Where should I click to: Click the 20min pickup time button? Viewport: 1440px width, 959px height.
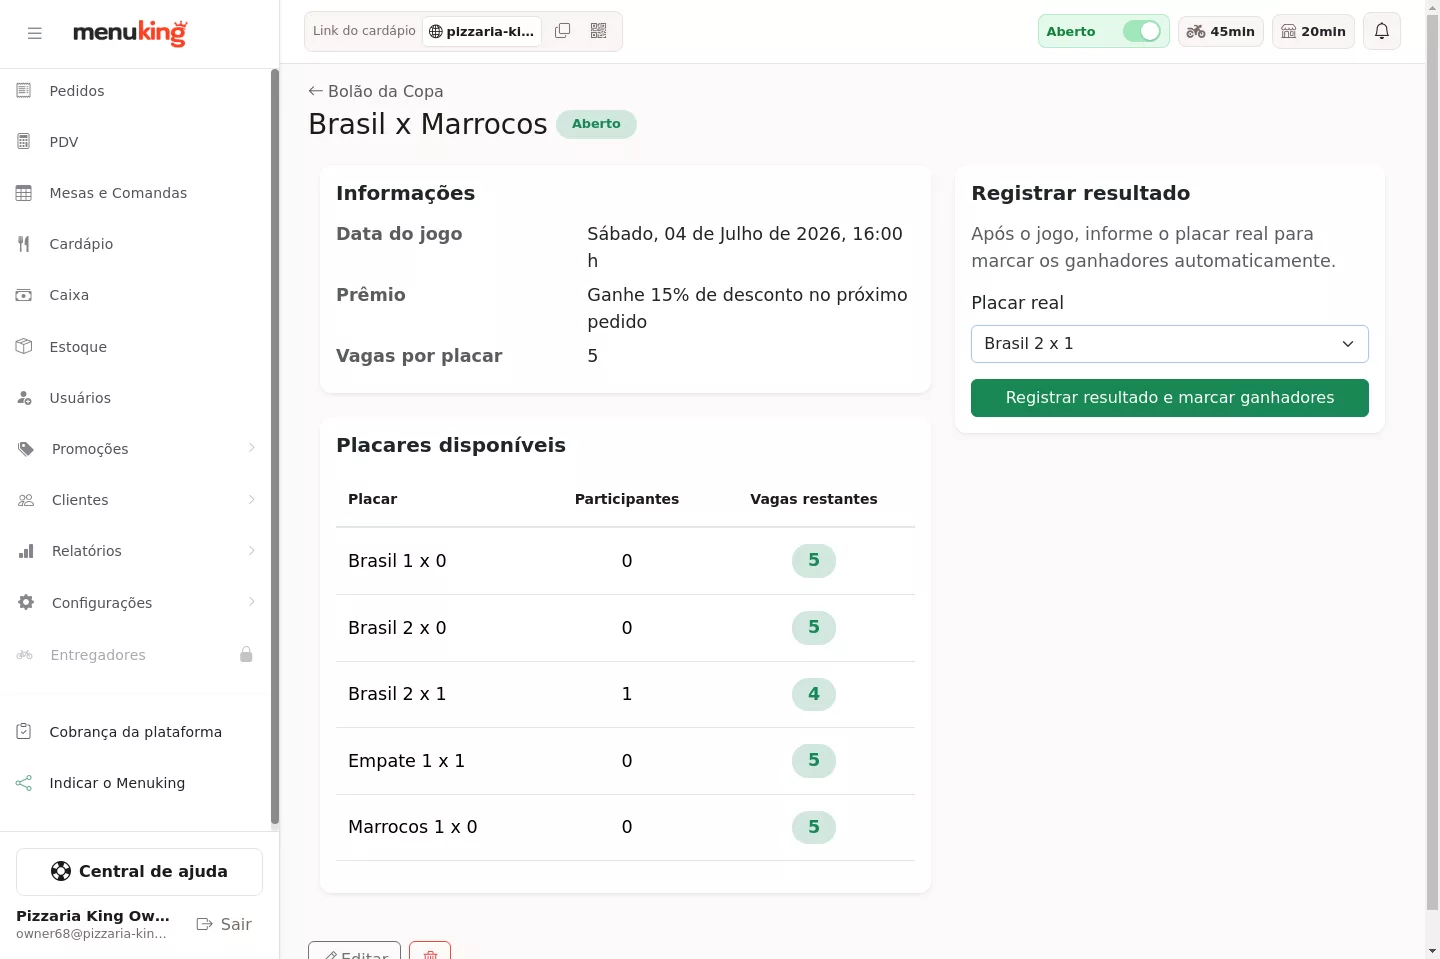coord(1313,31)
